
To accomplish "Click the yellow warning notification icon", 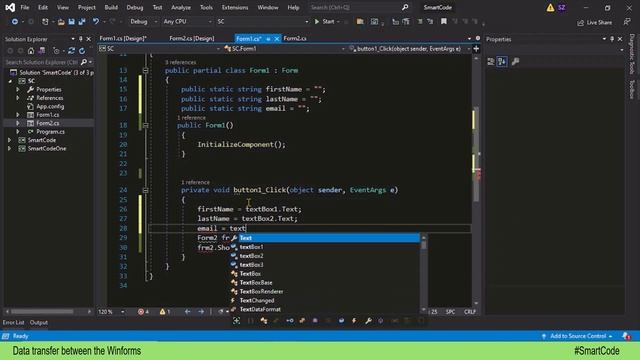I will (x=550, y=7).
